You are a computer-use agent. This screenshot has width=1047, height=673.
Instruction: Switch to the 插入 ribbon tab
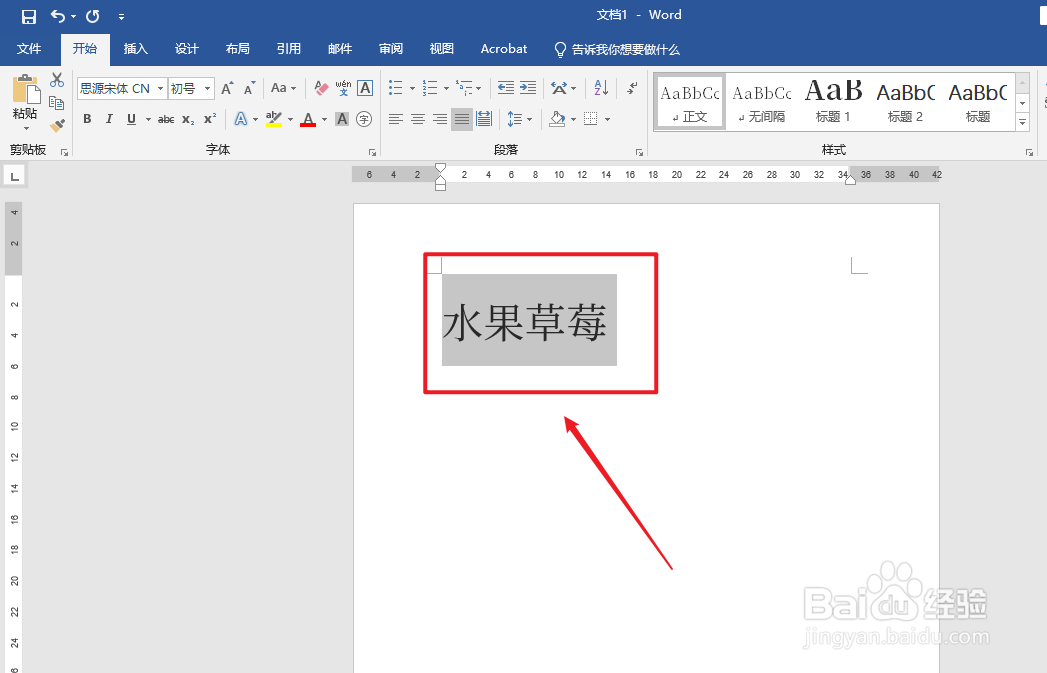point(135,48)
